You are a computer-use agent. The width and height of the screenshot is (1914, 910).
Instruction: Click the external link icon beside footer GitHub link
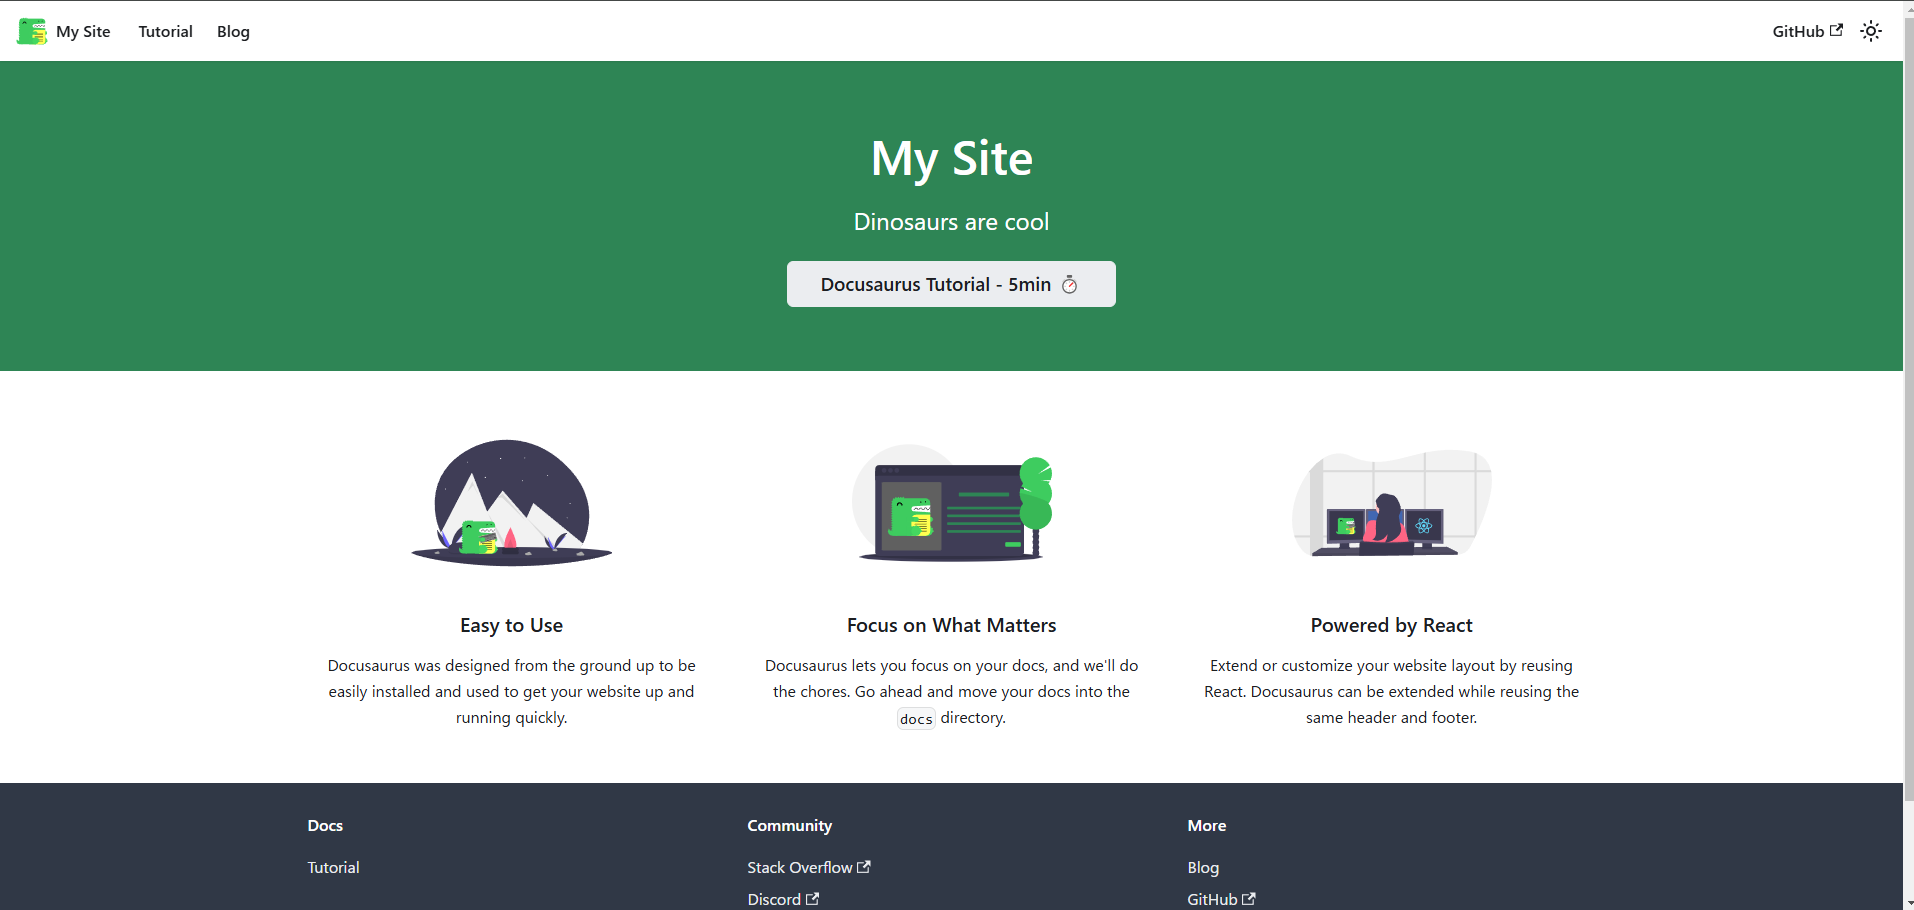click(x=1249, y=898)
